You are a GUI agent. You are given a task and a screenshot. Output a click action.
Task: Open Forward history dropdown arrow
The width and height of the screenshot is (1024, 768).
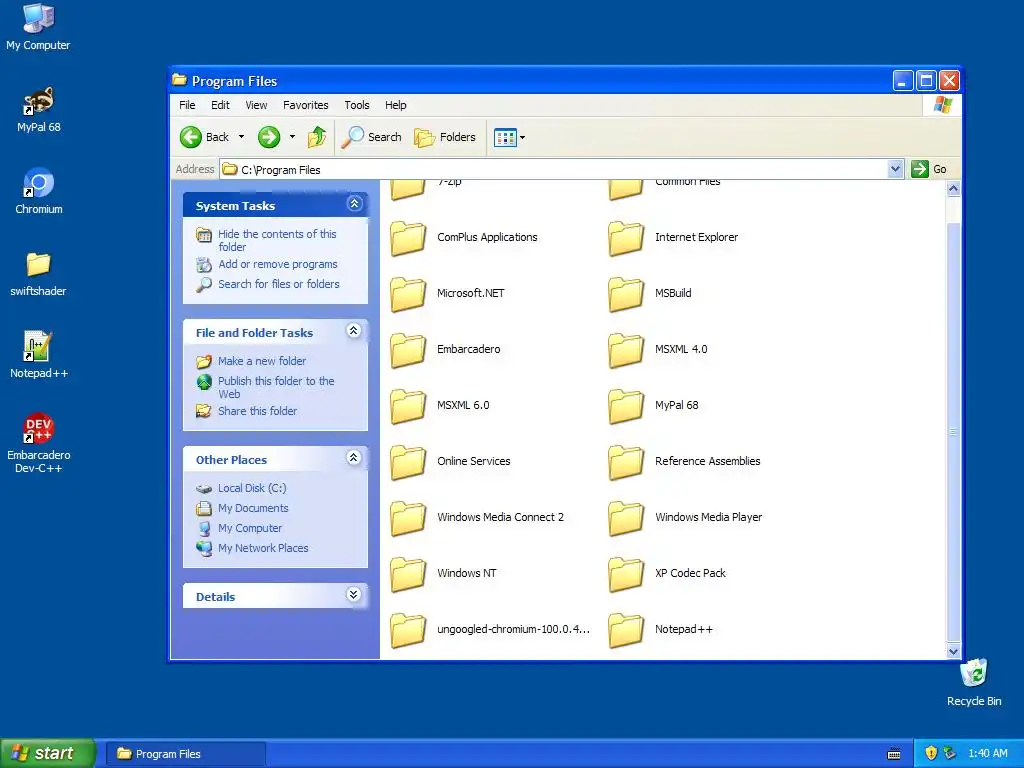292,137
